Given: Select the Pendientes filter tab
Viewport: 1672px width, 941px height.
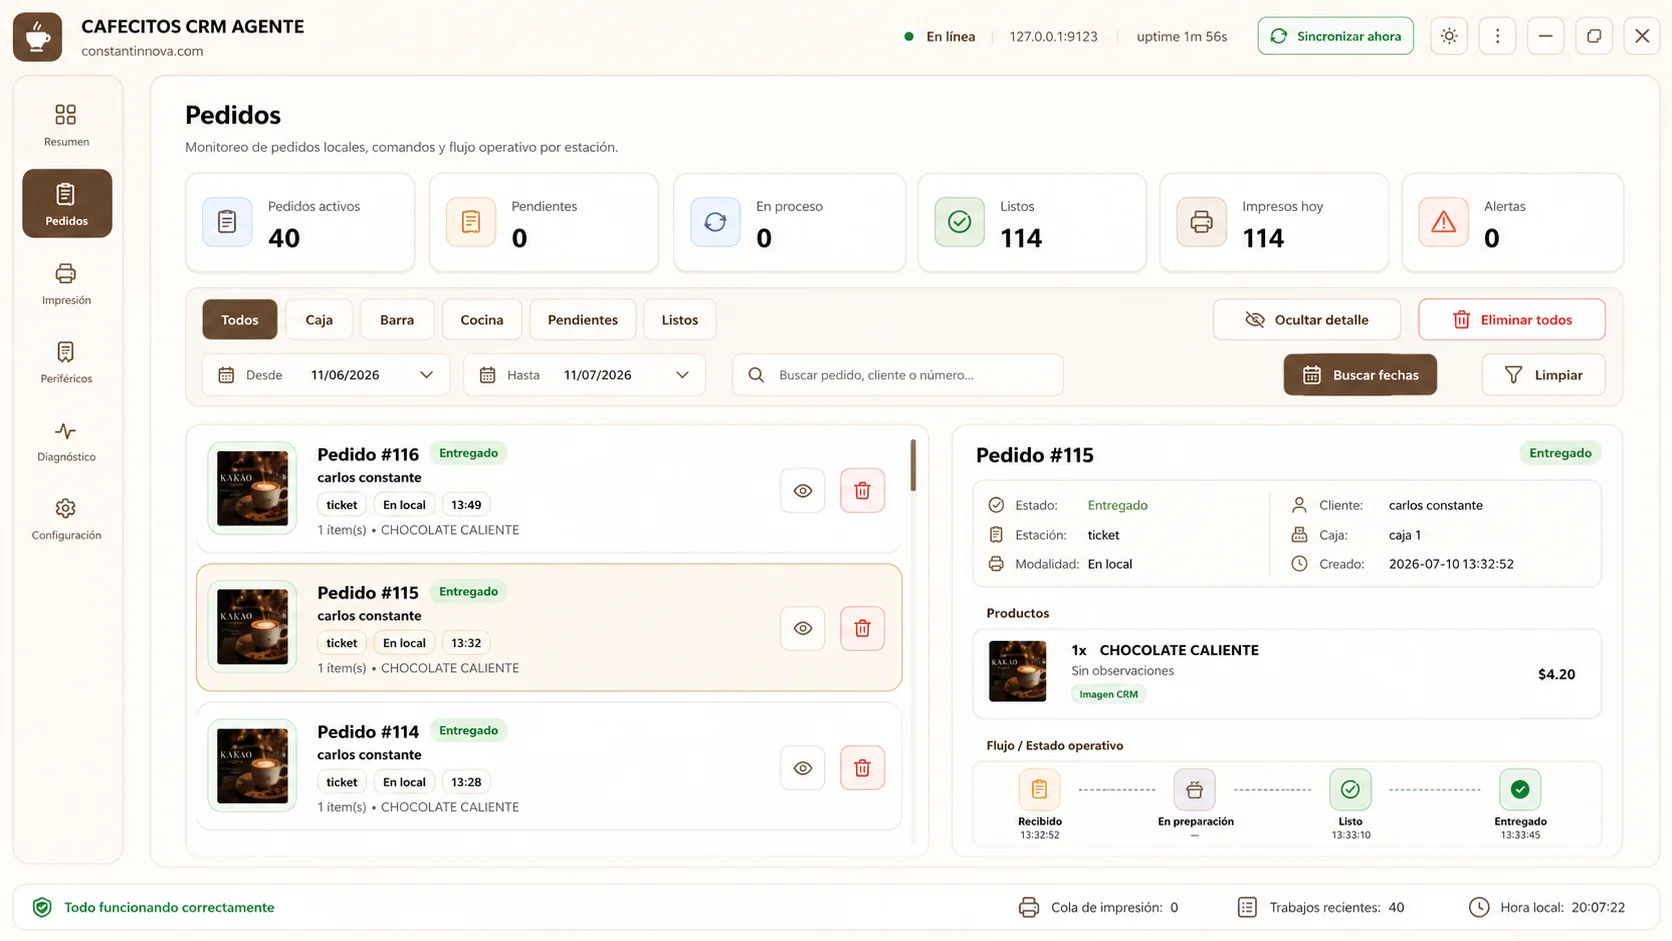Looking at the screenshot, I should pyautogui.click(x=583, y=320).
